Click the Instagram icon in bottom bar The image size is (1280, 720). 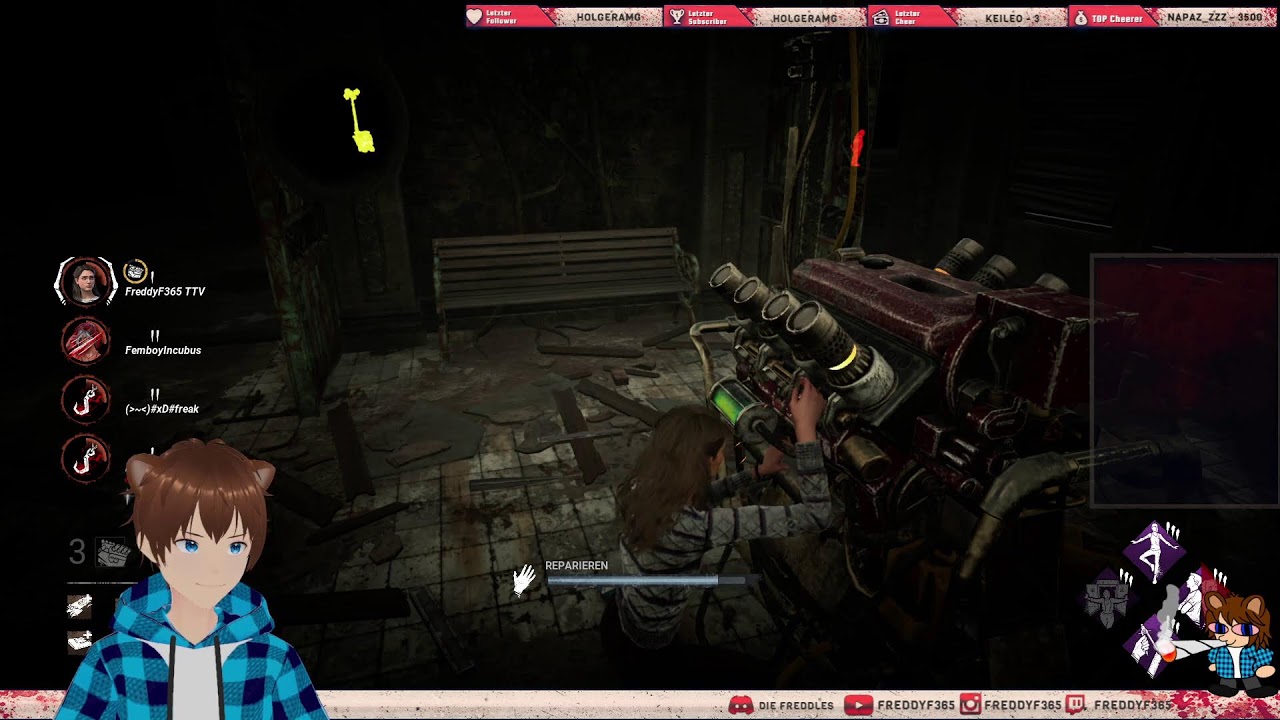(970, 705)
